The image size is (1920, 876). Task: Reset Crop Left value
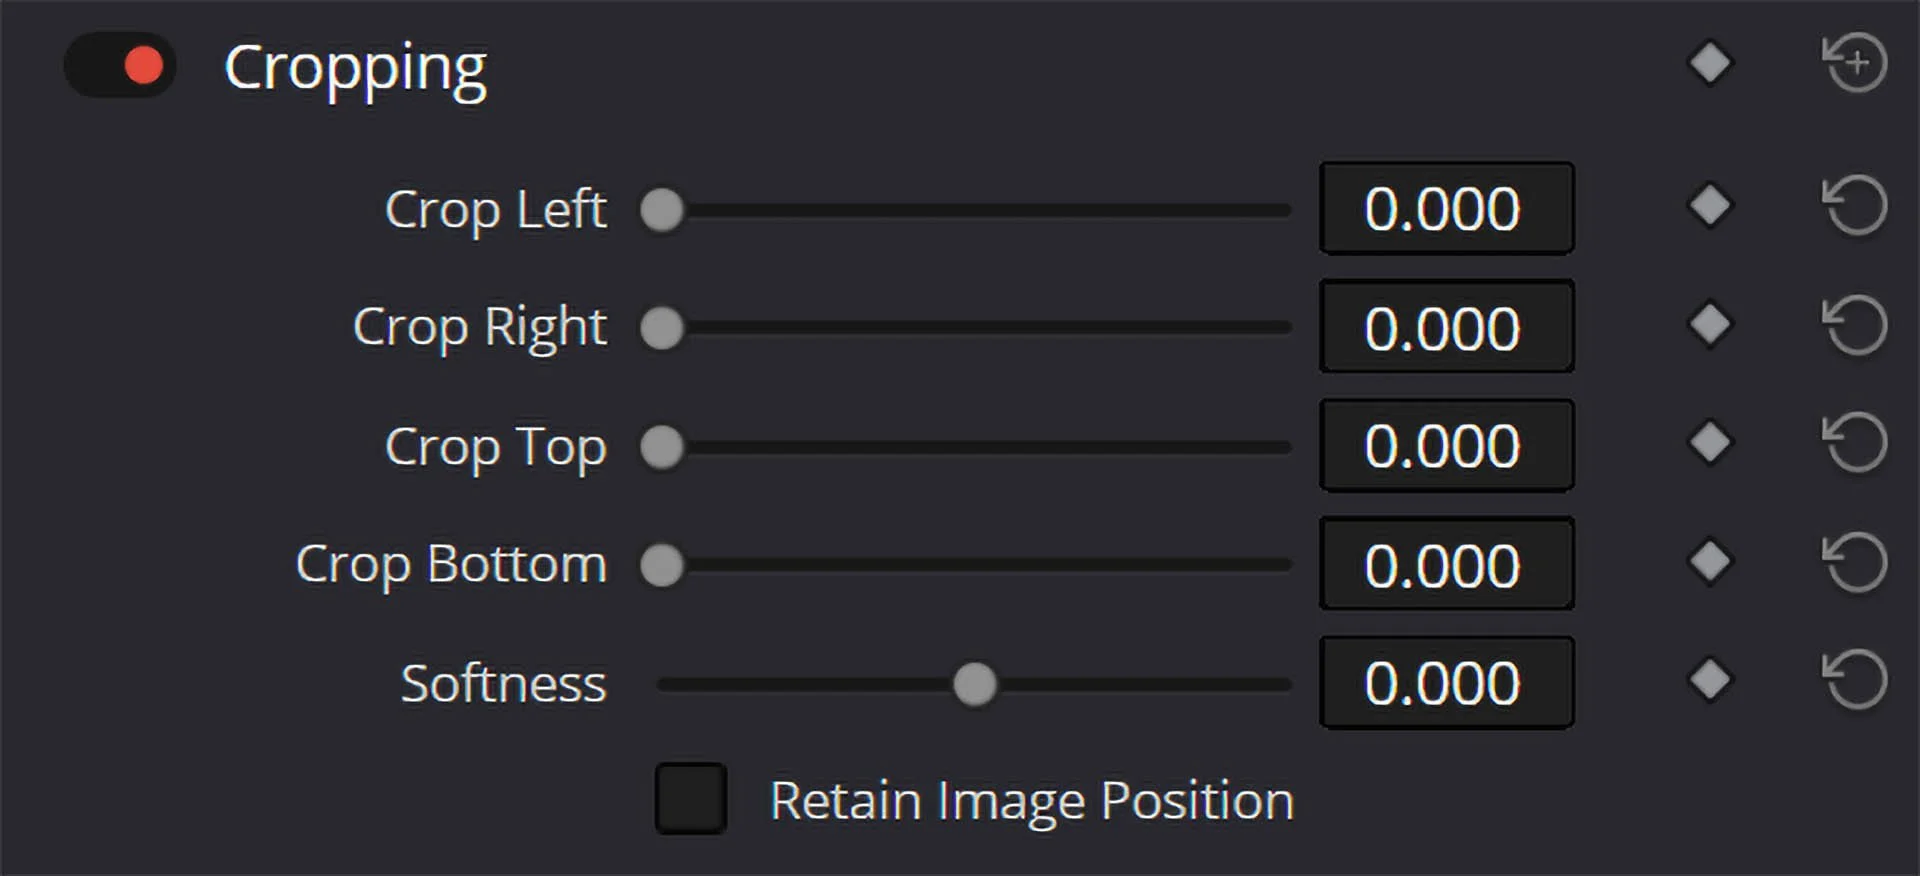tap(1855, 206)
